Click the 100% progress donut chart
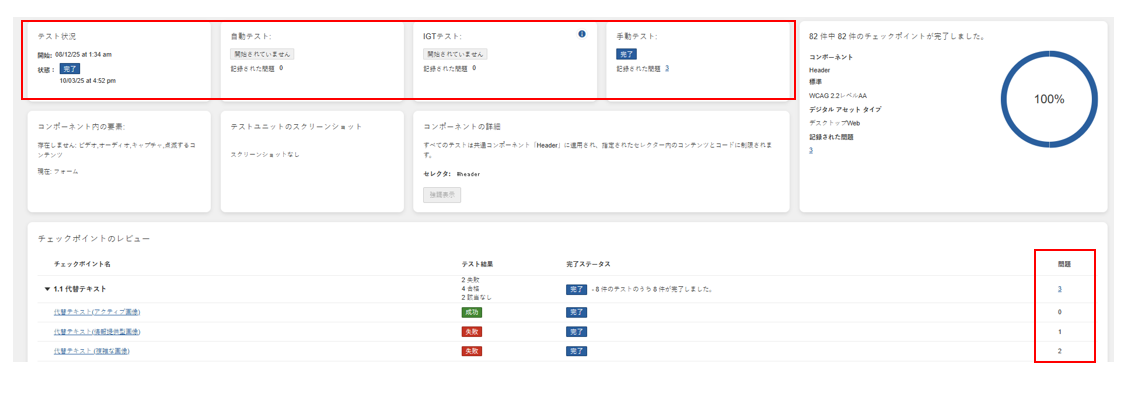The height and width of the screenshot is (420, 1127). point(1048,99)
